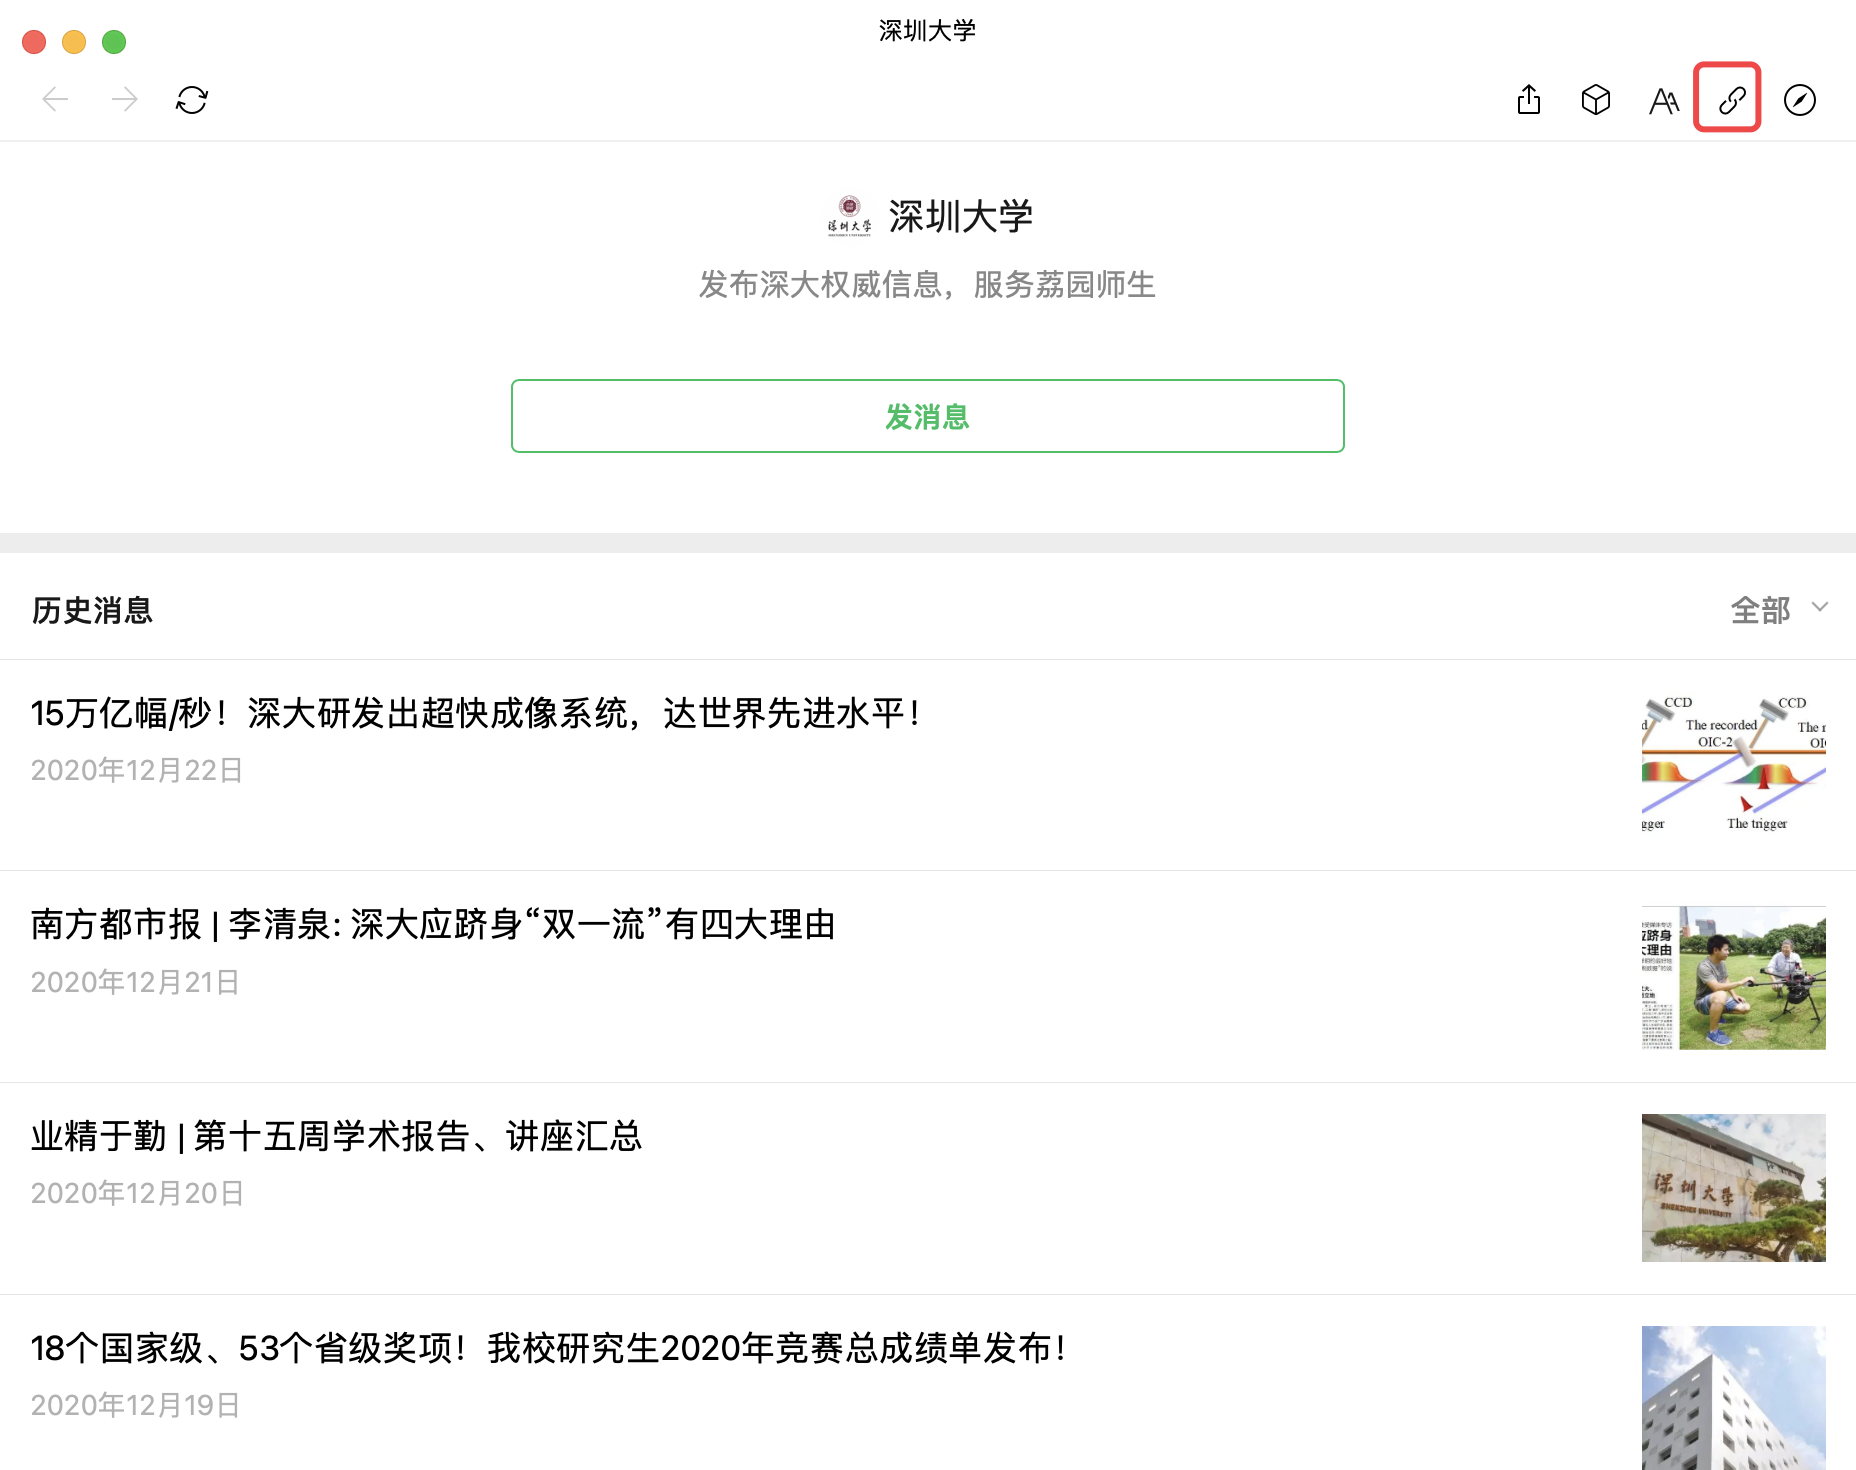Open page in default browser compass icon
This screenshot has width=1856, height=1470.
click(1800, 100)
